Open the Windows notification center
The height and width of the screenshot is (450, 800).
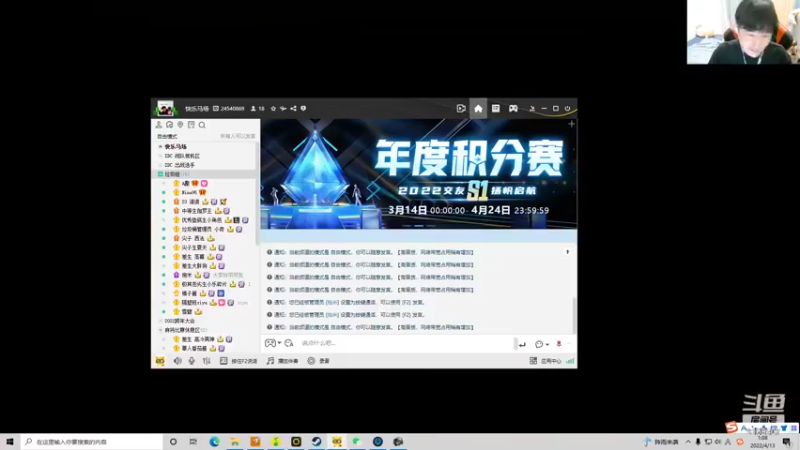coord(787,442)
